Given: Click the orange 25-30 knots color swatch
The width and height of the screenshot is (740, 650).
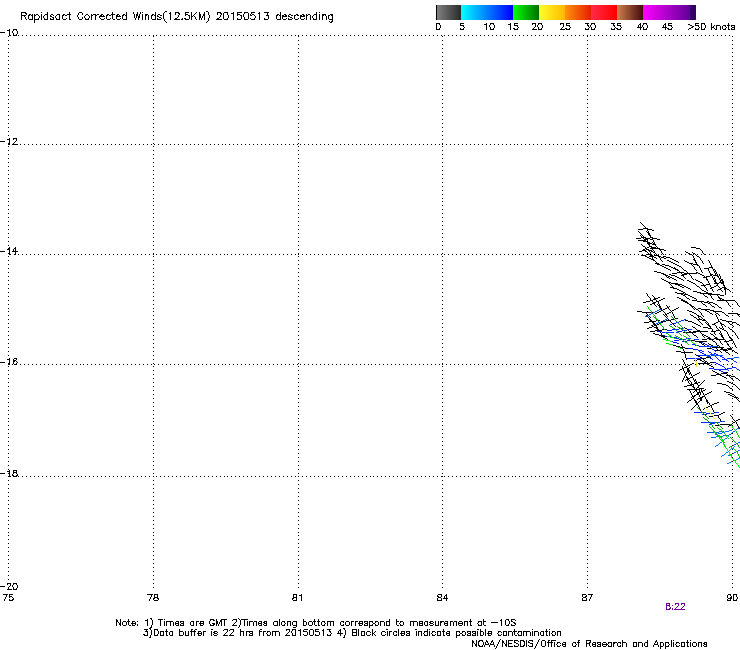Looking at the screenshot, I should (x=578, y=12).
